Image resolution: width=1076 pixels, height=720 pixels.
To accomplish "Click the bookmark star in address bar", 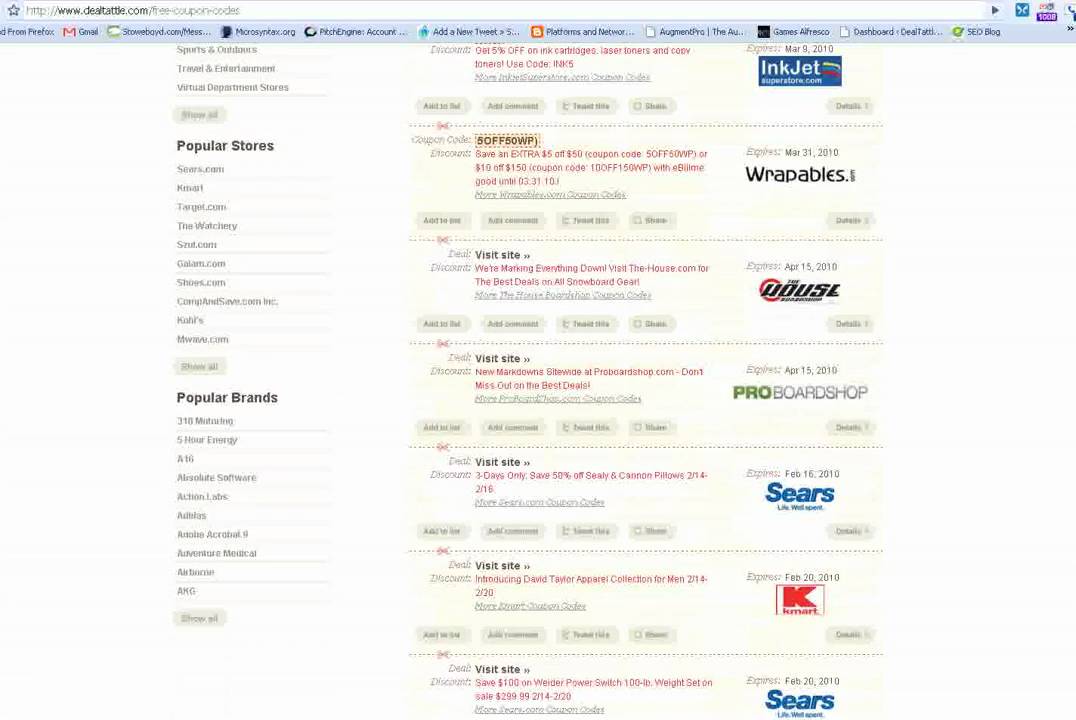I will pos(13,10).
